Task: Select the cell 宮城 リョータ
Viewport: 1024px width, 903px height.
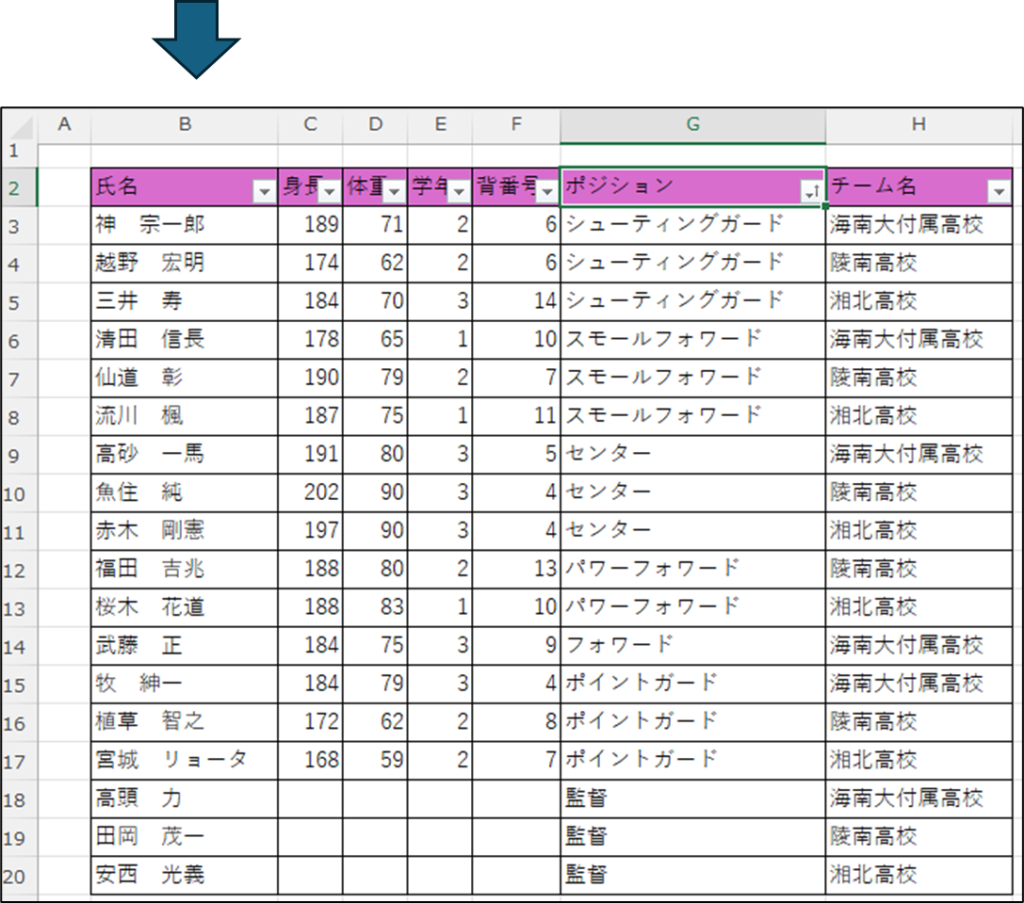Action: (x=185, y=760)
